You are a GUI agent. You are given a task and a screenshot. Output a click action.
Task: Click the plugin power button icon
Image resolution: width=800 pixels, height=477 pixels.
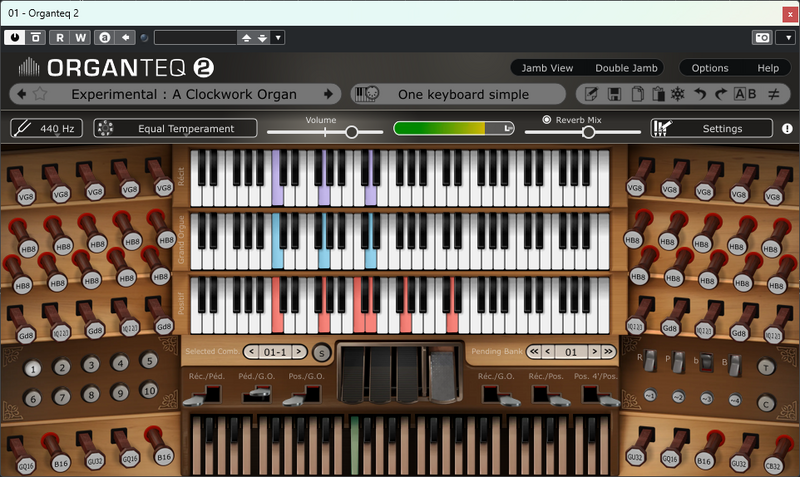coord(15,37)
